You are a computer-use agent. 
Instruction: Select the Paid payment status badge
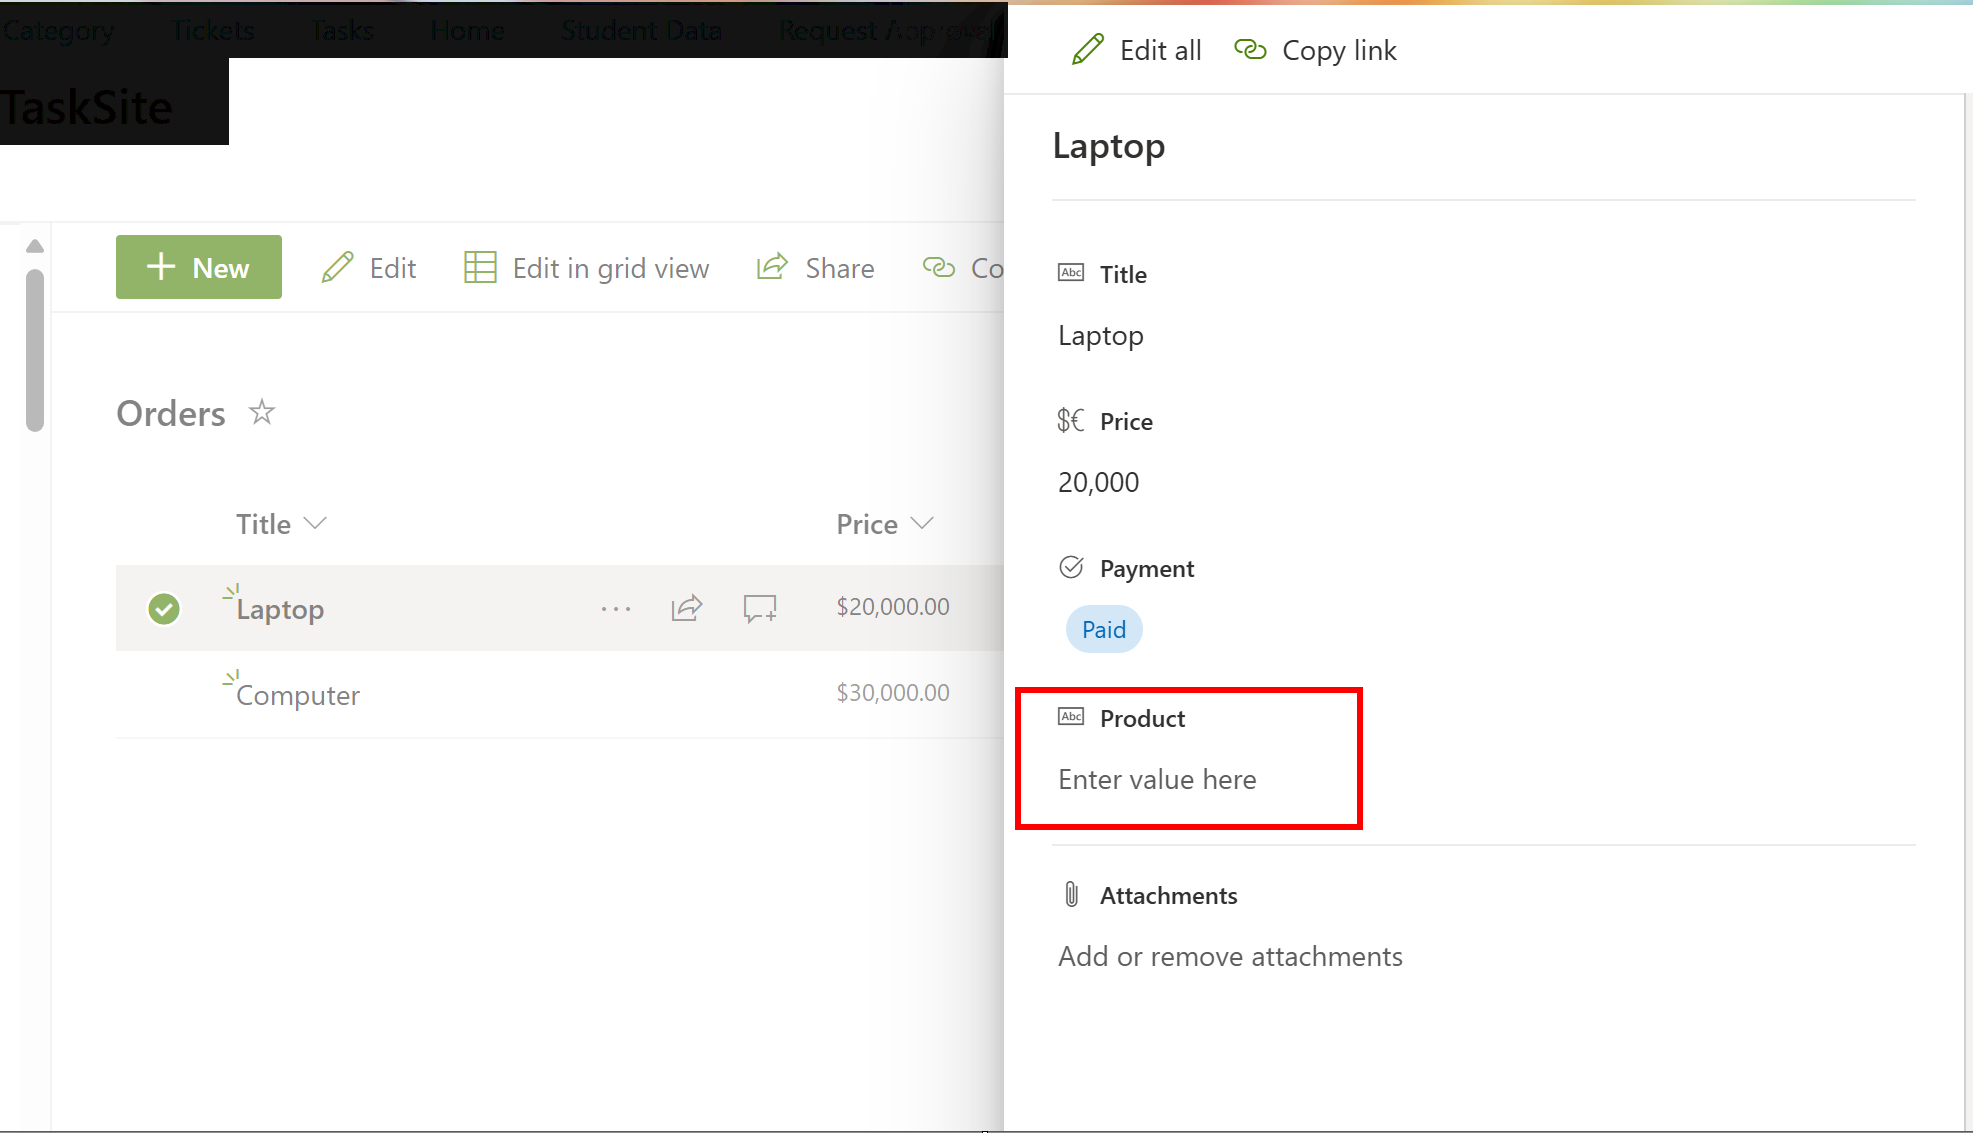point(1103,629)
